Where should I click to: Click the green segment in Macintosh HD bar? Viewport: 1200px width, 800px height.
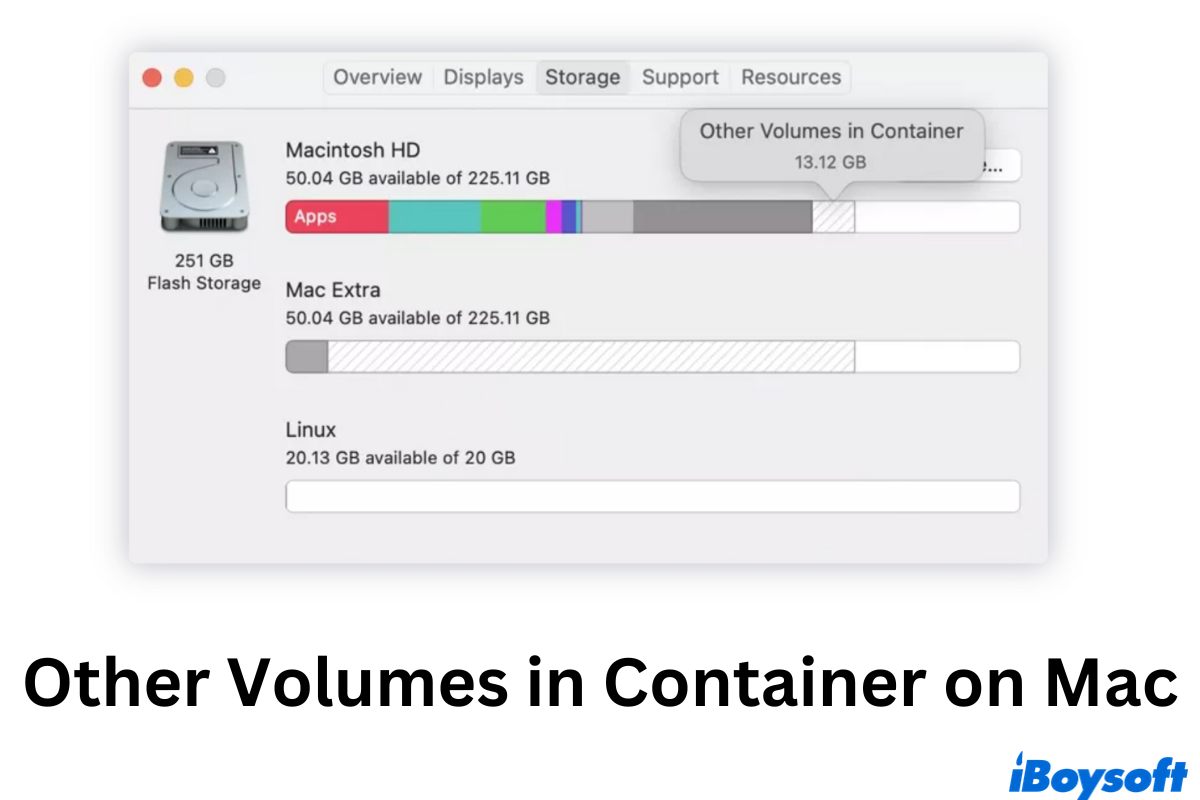pyautogui.click(x=513, y=217)
